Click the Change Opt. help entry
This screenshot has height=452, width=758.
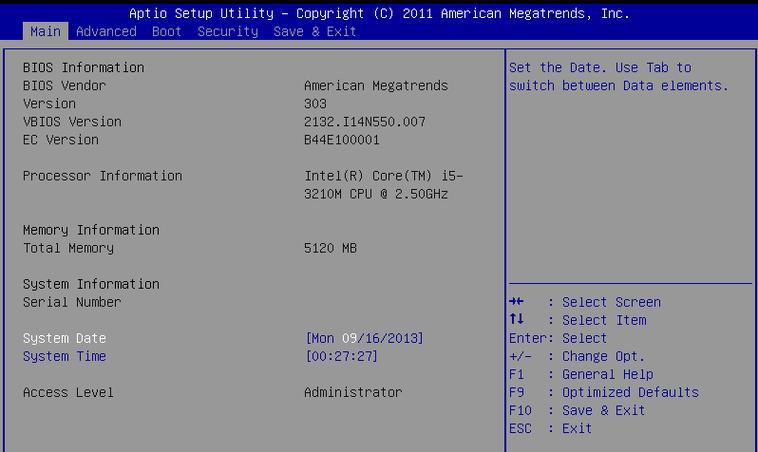pos(577,356)
